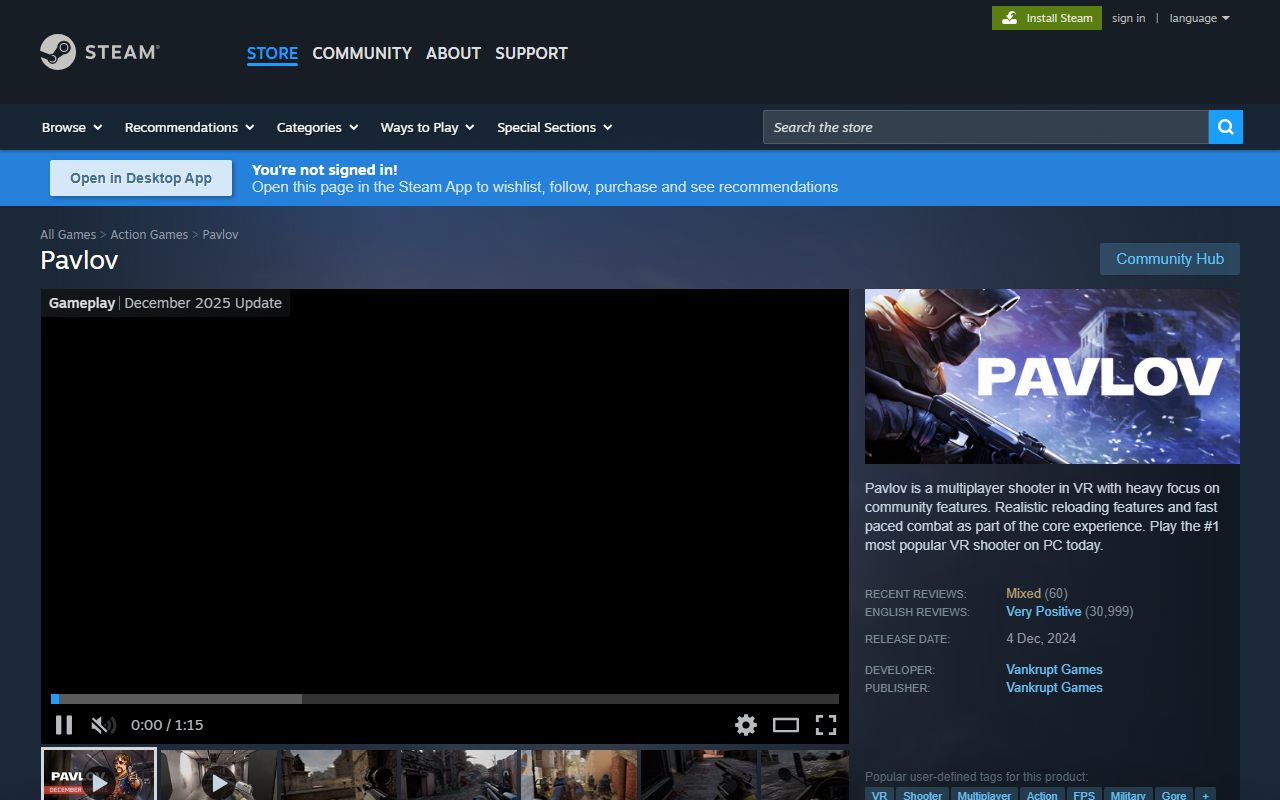Open the ABOUT tab

454,53
